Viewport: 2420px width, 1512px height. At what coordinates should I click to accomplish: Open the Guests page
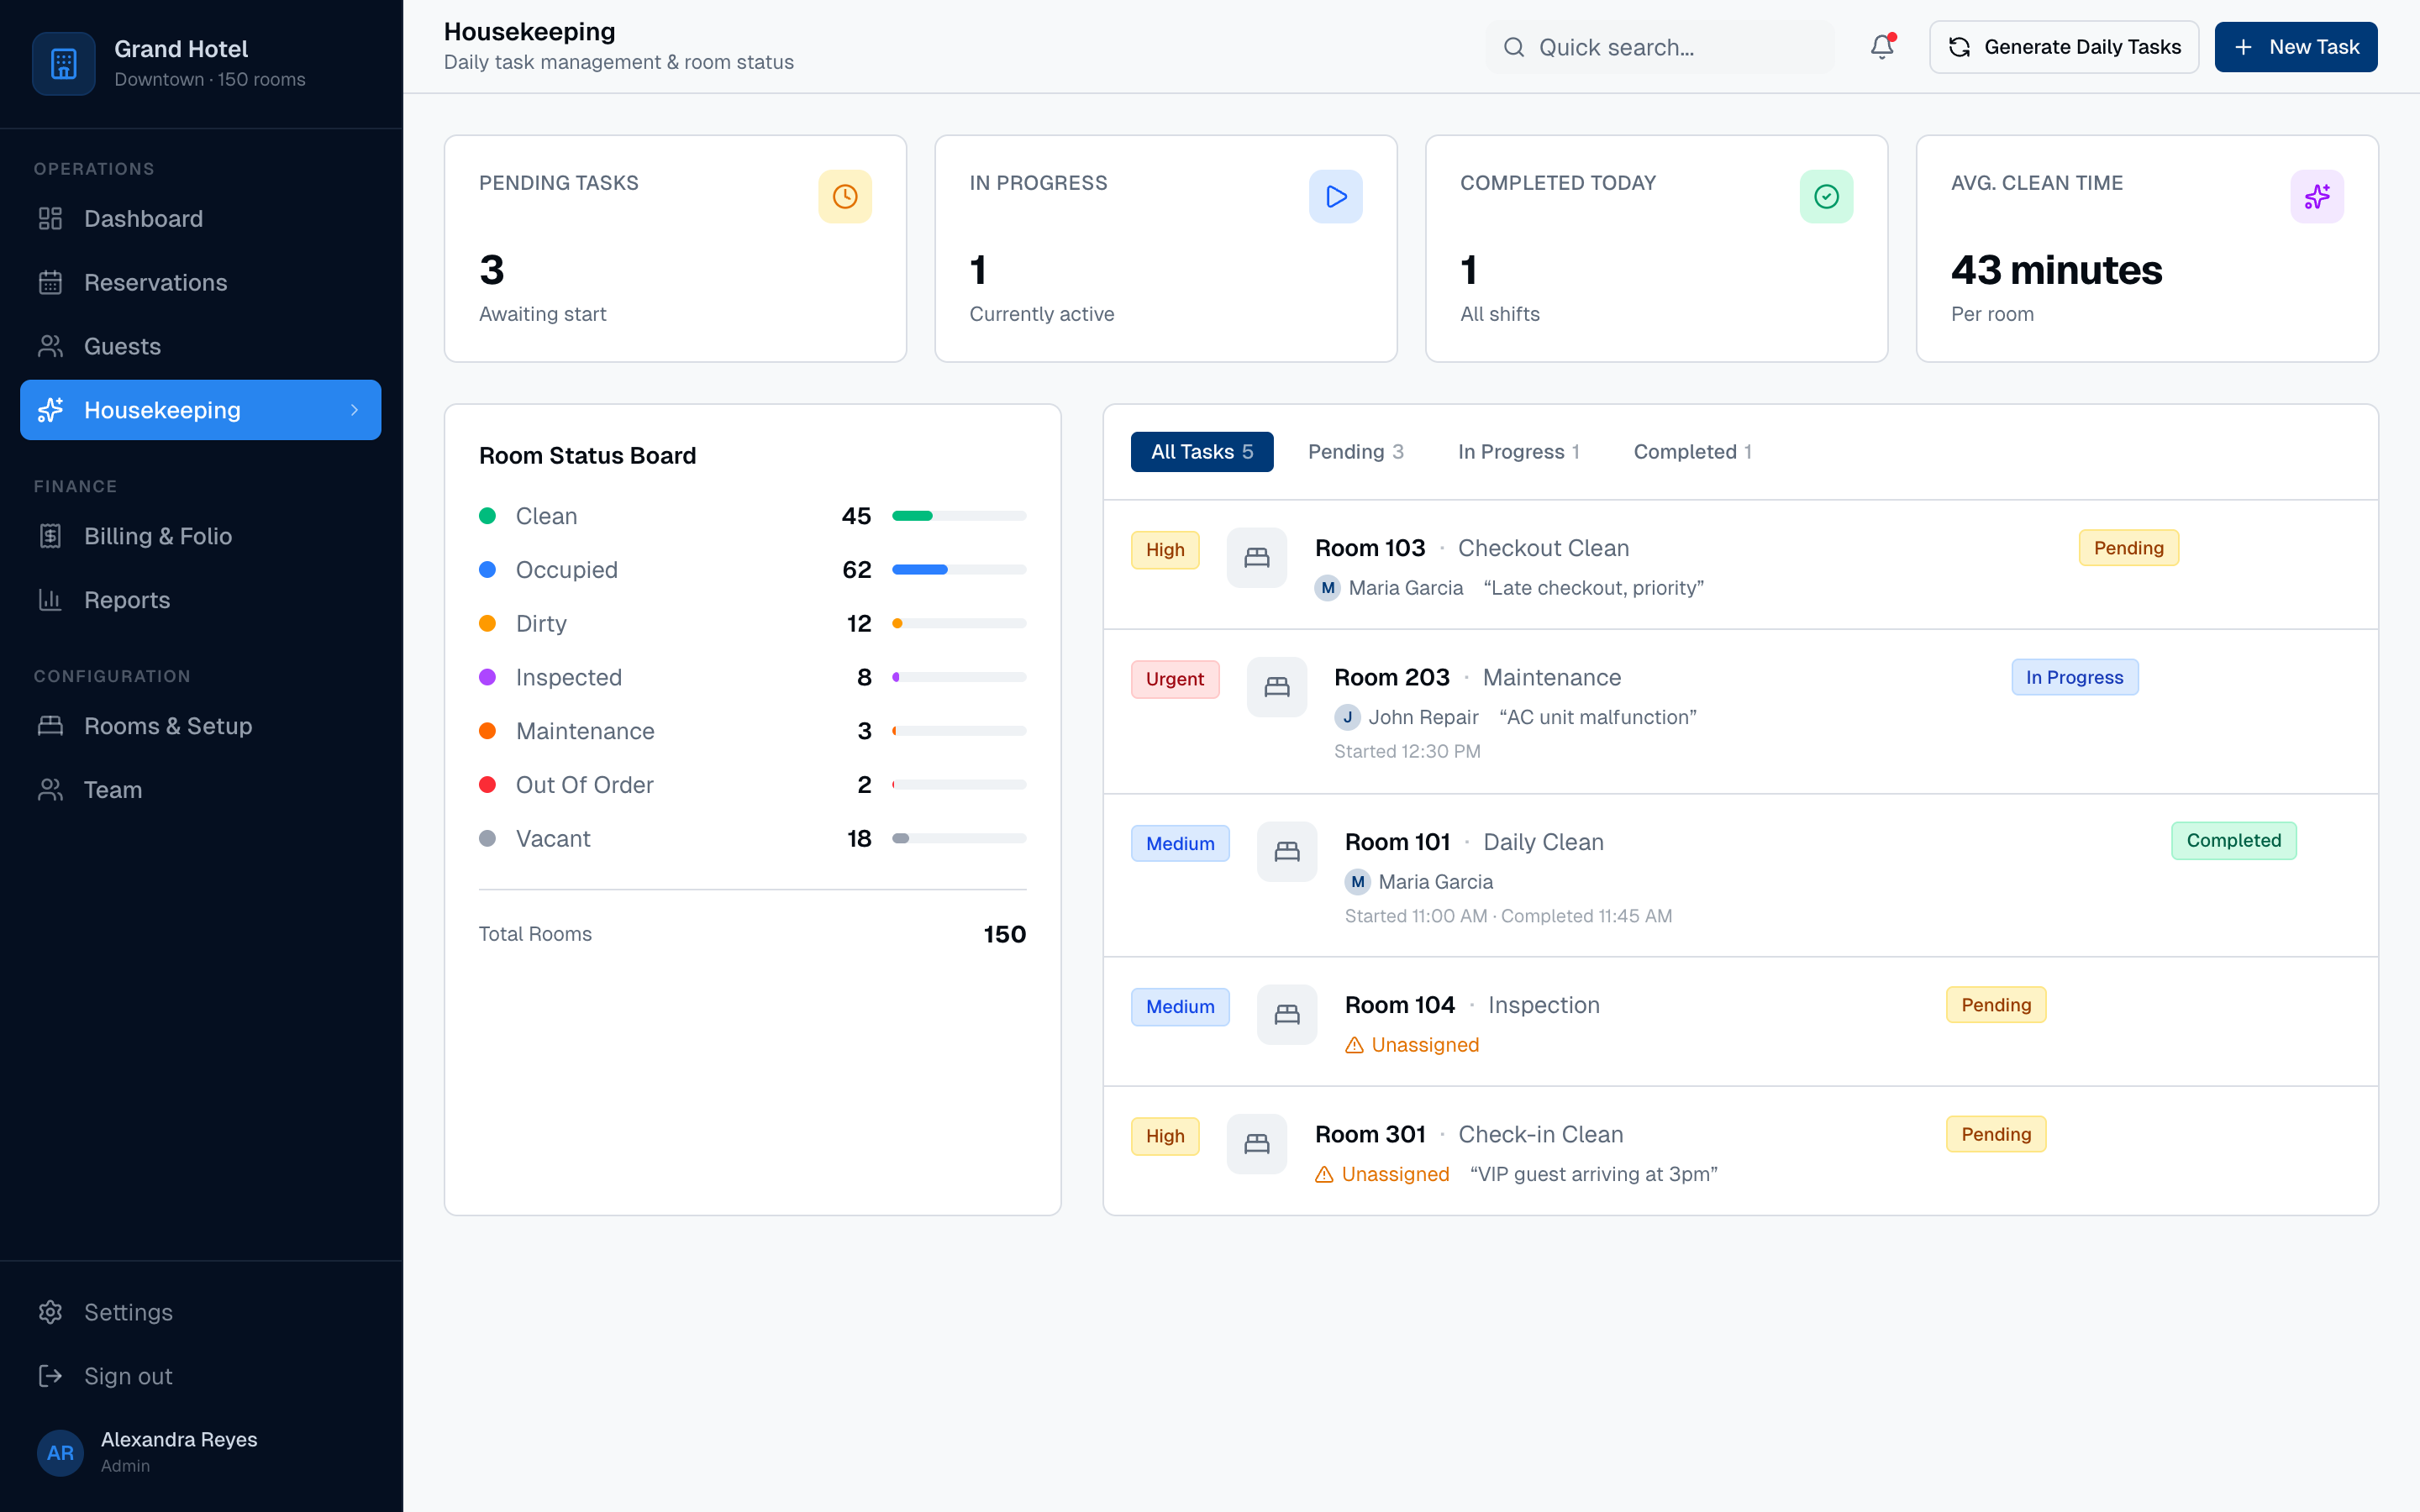[200, 346]
